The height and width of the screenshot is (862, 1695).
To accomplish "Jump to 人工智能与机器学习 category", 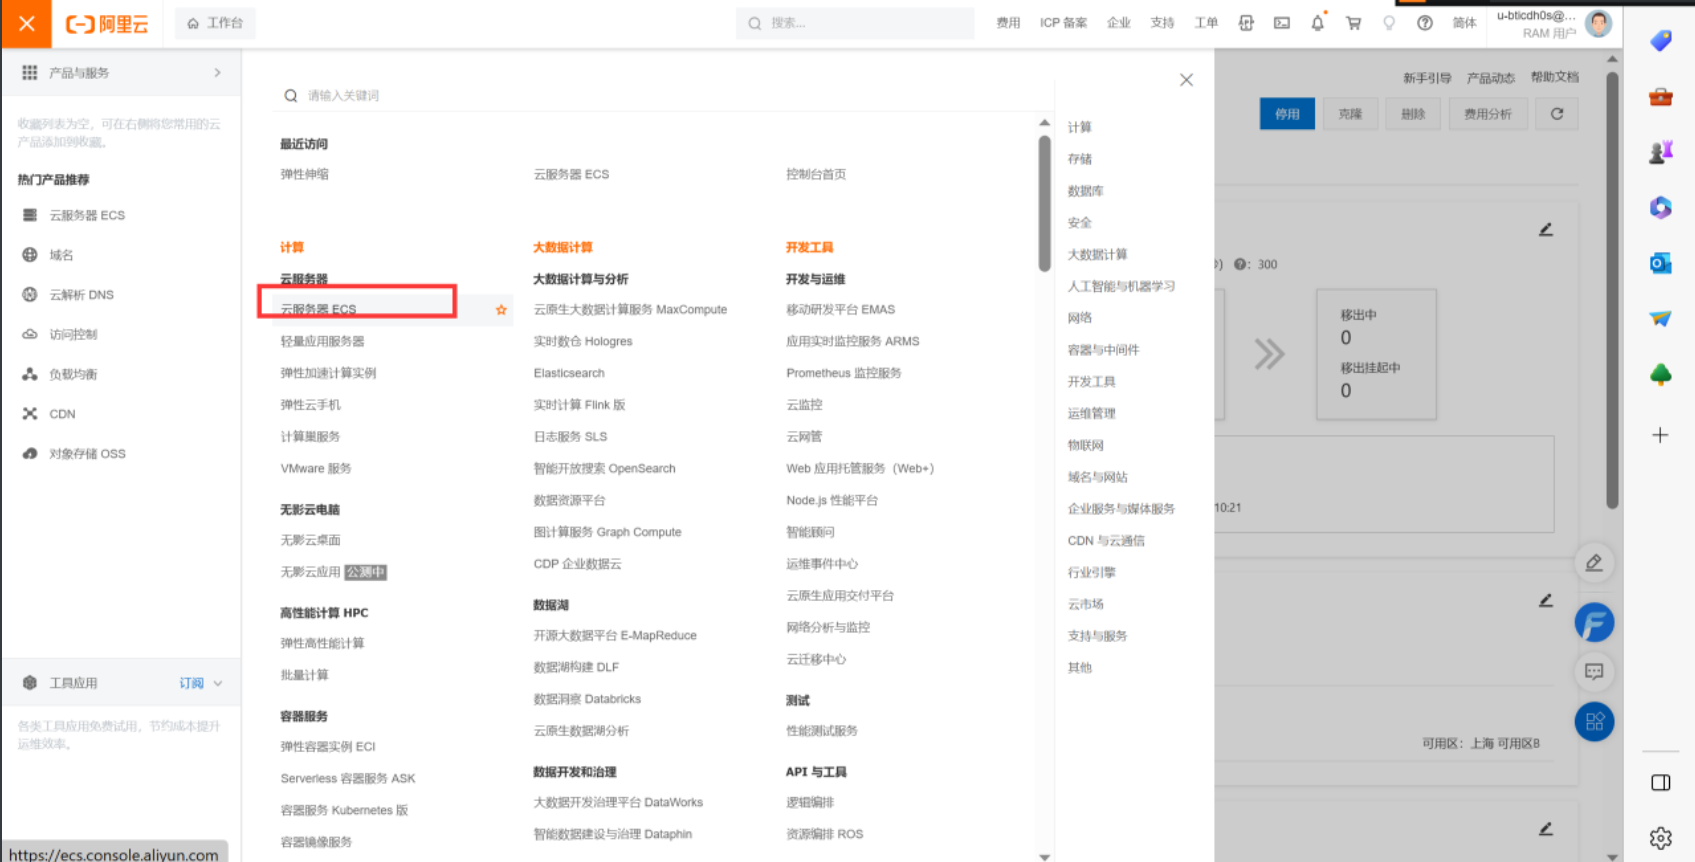I will (x=1121, y=286).
